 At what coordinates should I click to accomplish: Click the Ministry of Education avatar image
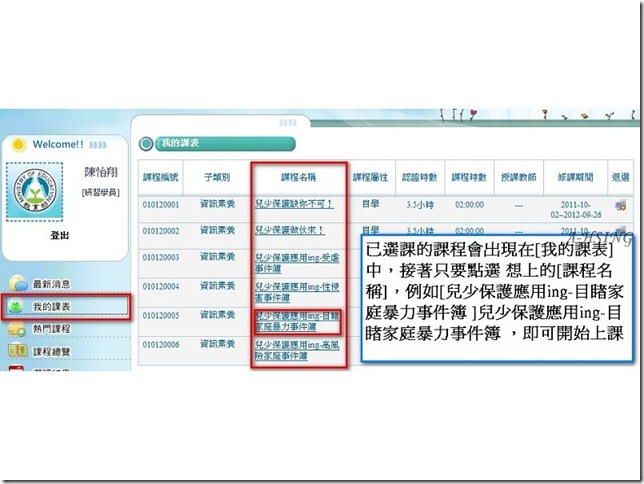(34, 191)
